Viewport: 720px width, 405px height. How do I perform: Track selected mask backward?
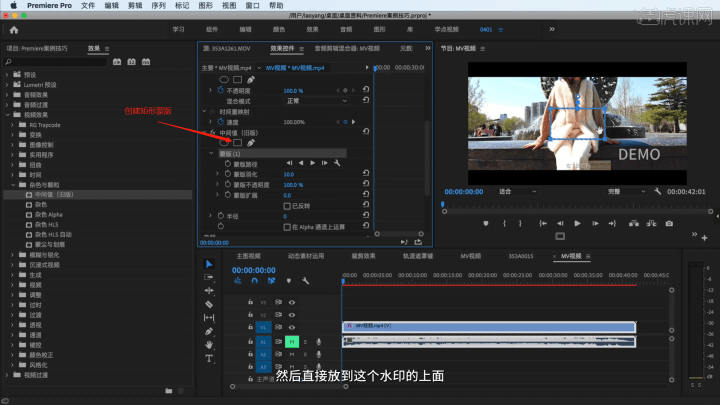tap(301, 163)
